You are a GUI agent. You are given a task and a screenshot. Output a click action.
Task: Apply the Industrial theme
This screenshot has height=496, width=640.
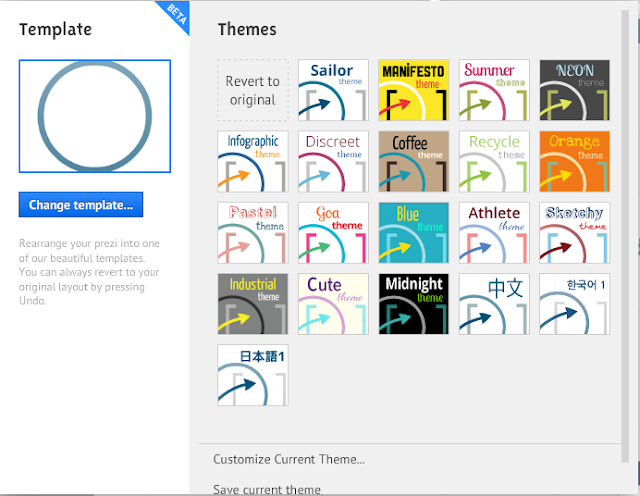point(253,304)
